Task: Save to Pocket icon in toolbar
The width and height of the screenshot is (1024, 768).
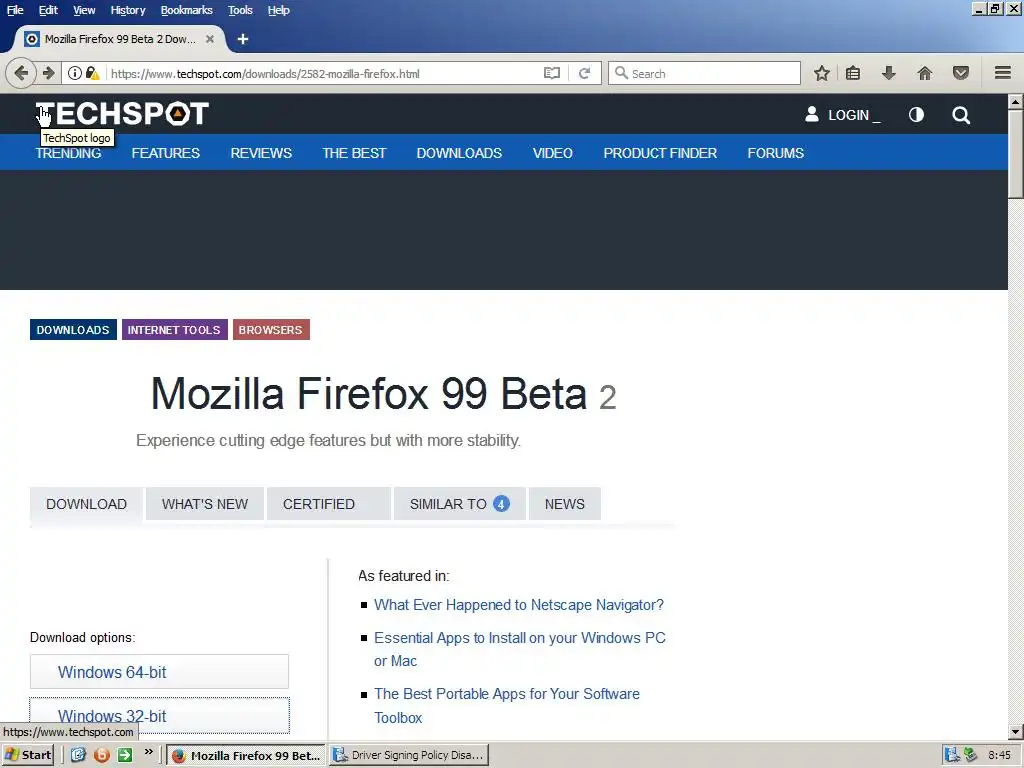Action: pos(961,73)
